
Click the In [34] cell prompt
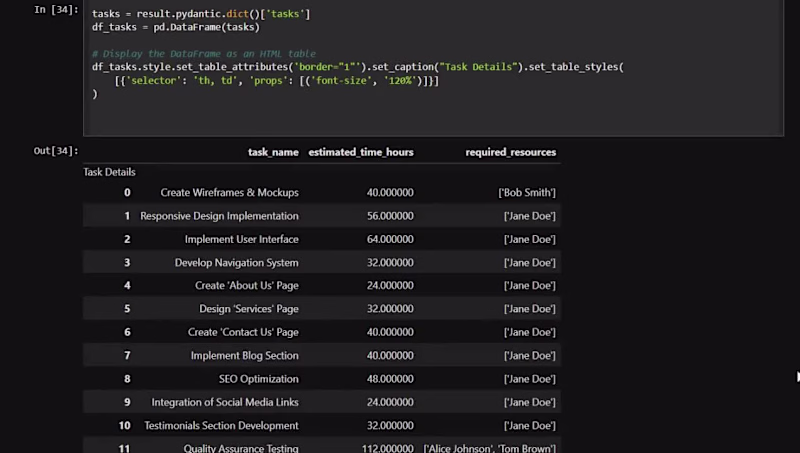[x=55, y=10]
